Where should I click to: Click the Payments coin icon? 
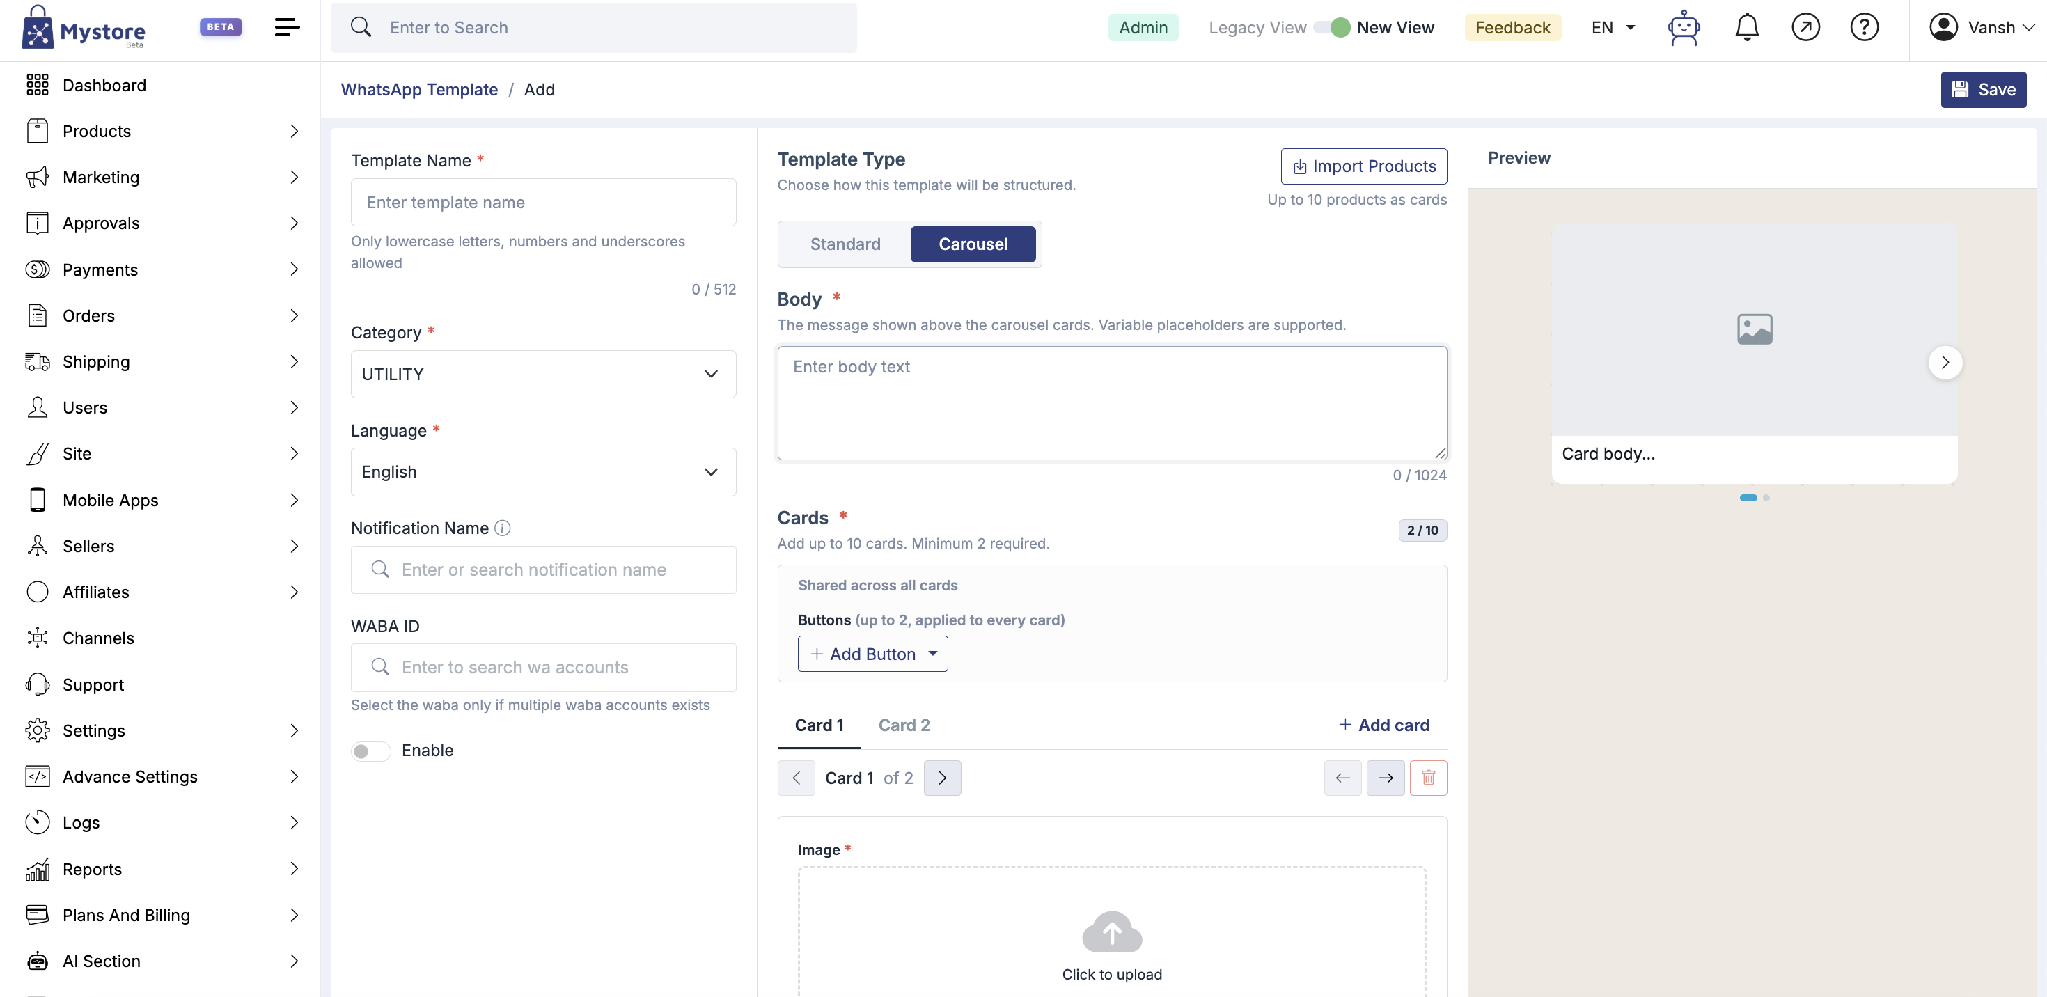pos(37,269)
